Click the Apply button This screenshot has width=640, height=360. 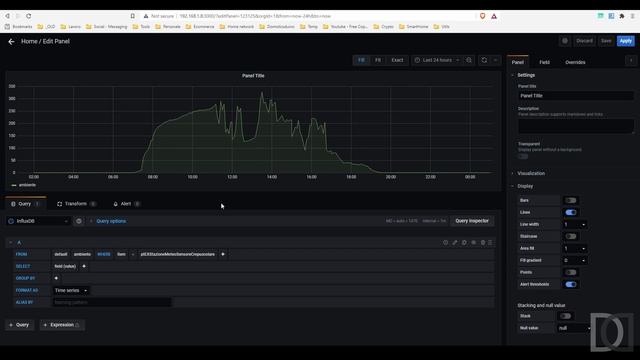click(x=625, y=41)
